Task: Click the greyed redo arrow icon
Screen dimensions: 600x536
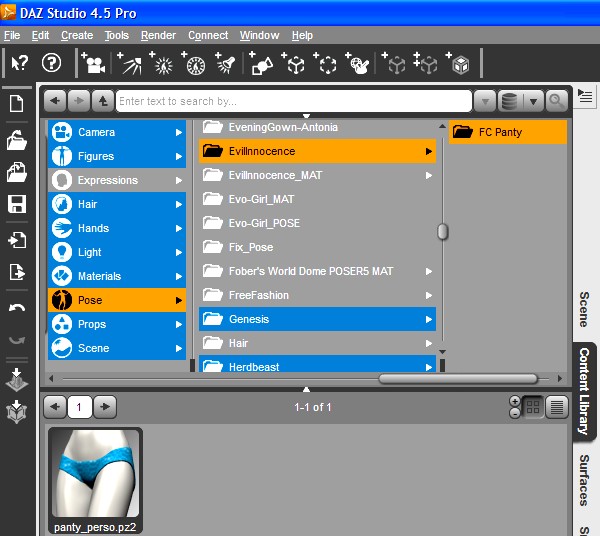Action: coord(17,339)
